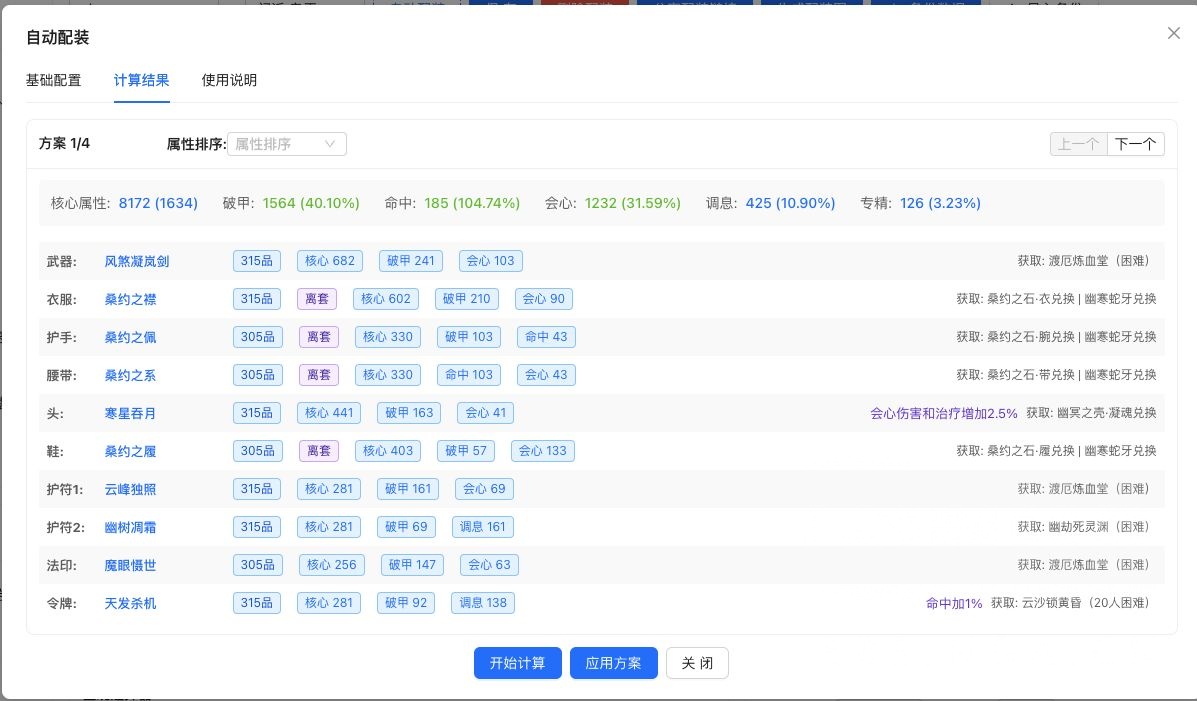Click the 幽树凋霜 amulet link
The height and width of the screenshot is (701, 1197).
pyautogui.click(x=130, y=528)
